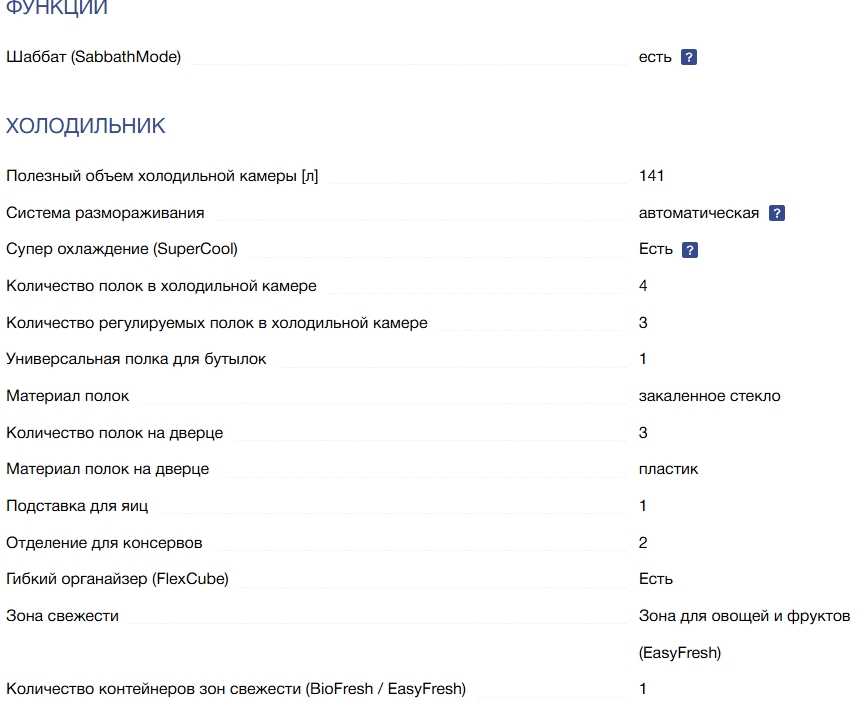Select 'закаленное стекло' shelf material value
This screenshot has width=867, height=708.
(709, 396)
